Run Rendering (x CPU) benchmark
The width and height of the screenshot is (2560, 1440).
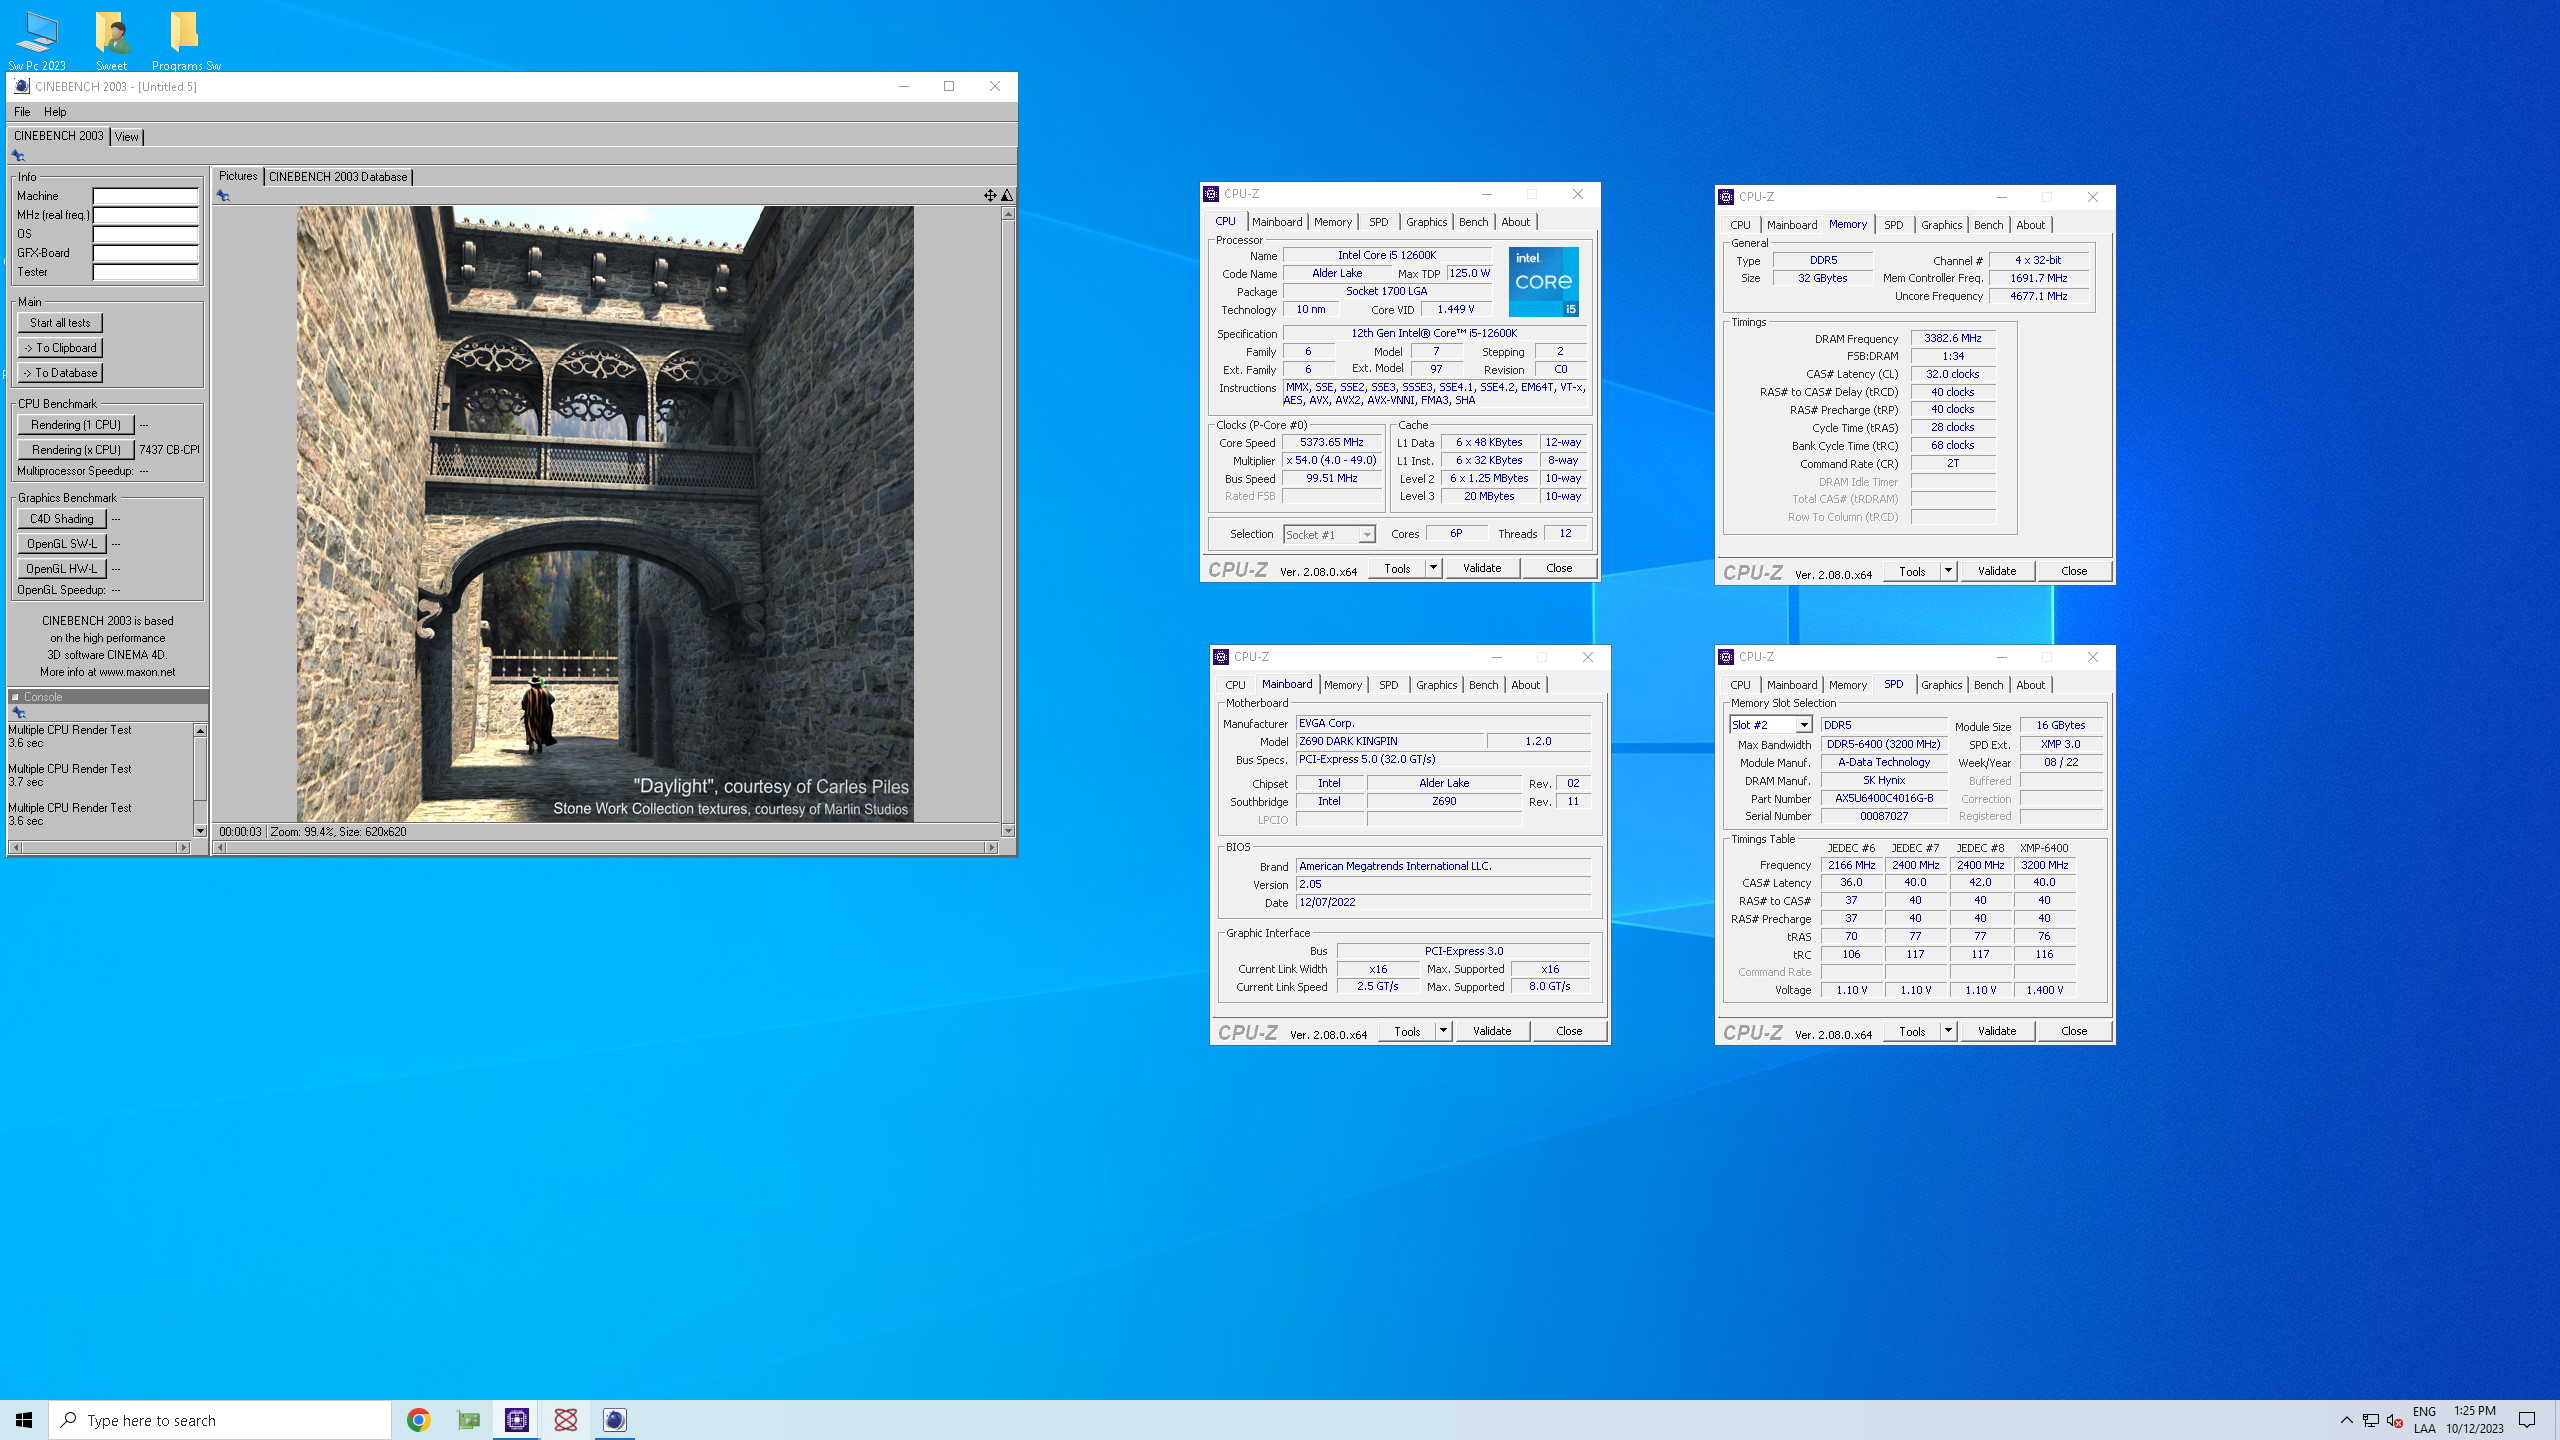[x=76, y=450]
